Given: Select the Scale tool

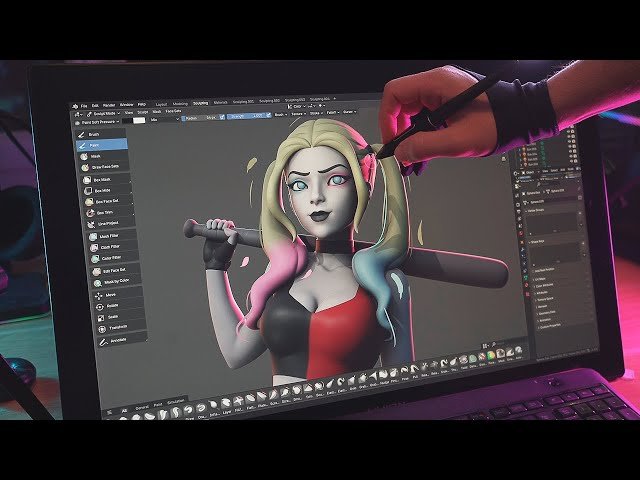Looking at the screenshot, I should (x=120, y=317).
